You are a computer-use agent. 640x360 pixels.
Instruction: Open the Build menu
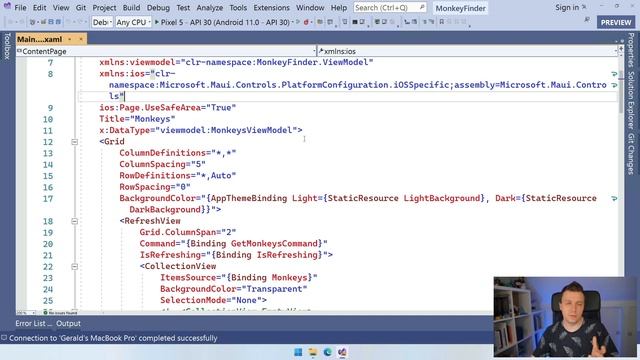[131, 8]
